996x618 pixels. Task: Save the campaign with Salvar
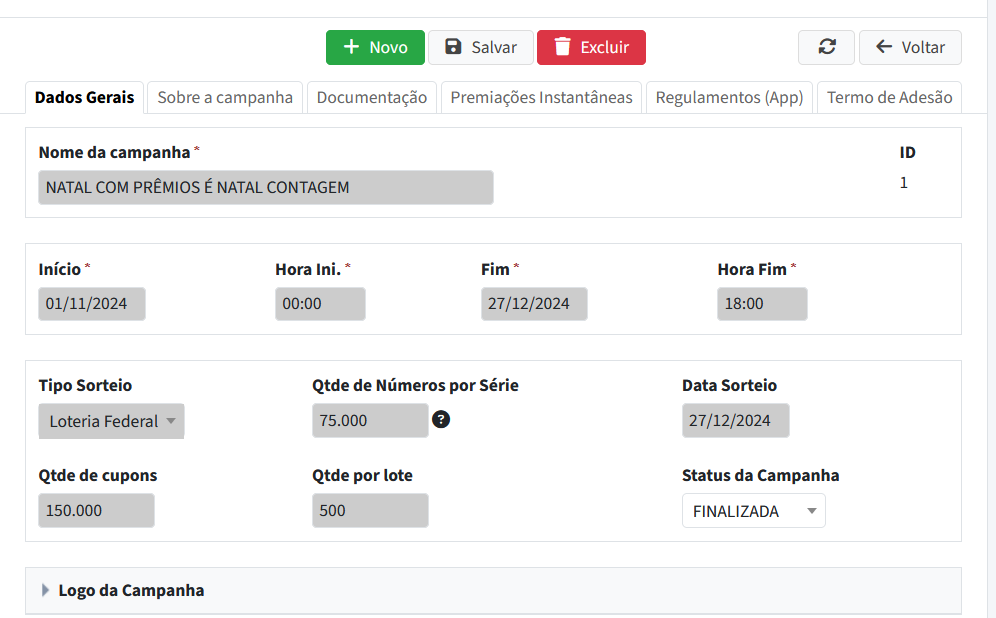click(x=480, y=47)
